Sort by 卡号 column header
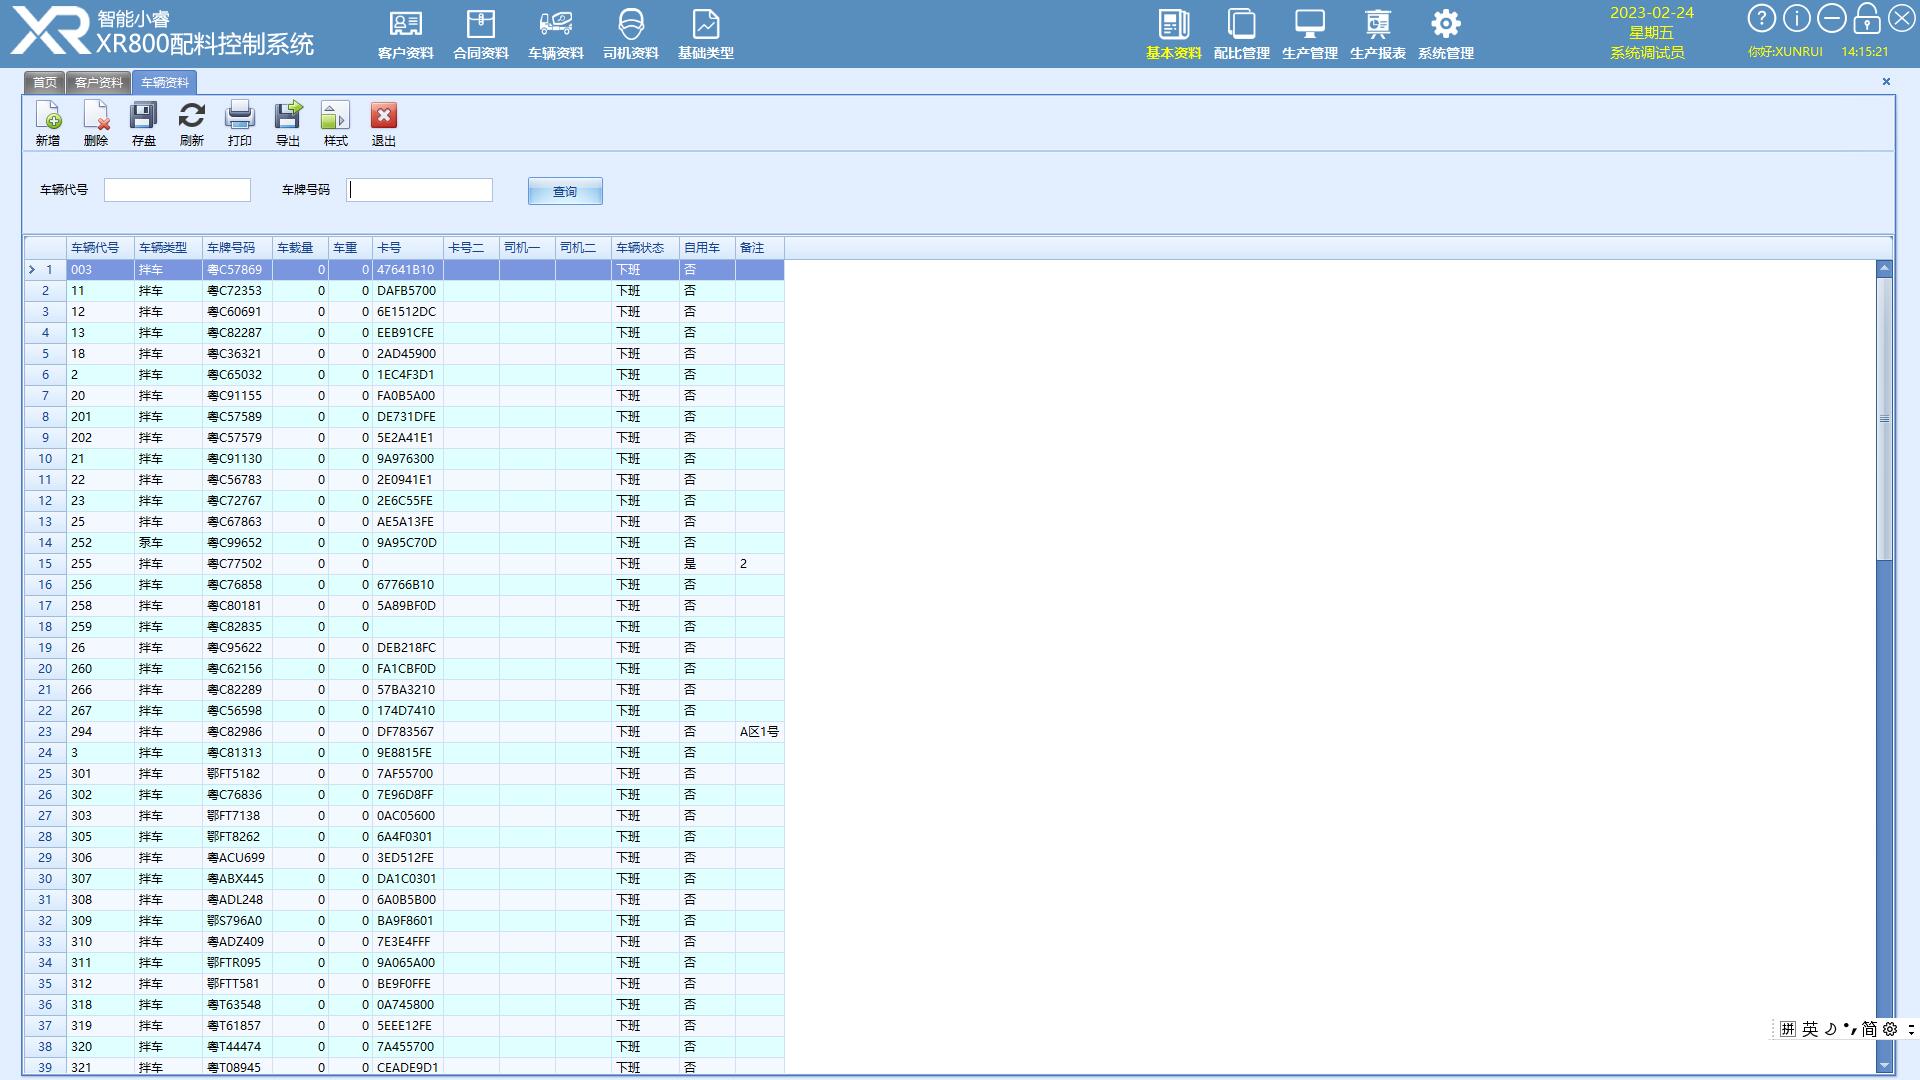This screenshot has height=1080, width=1920. point(408,248)
